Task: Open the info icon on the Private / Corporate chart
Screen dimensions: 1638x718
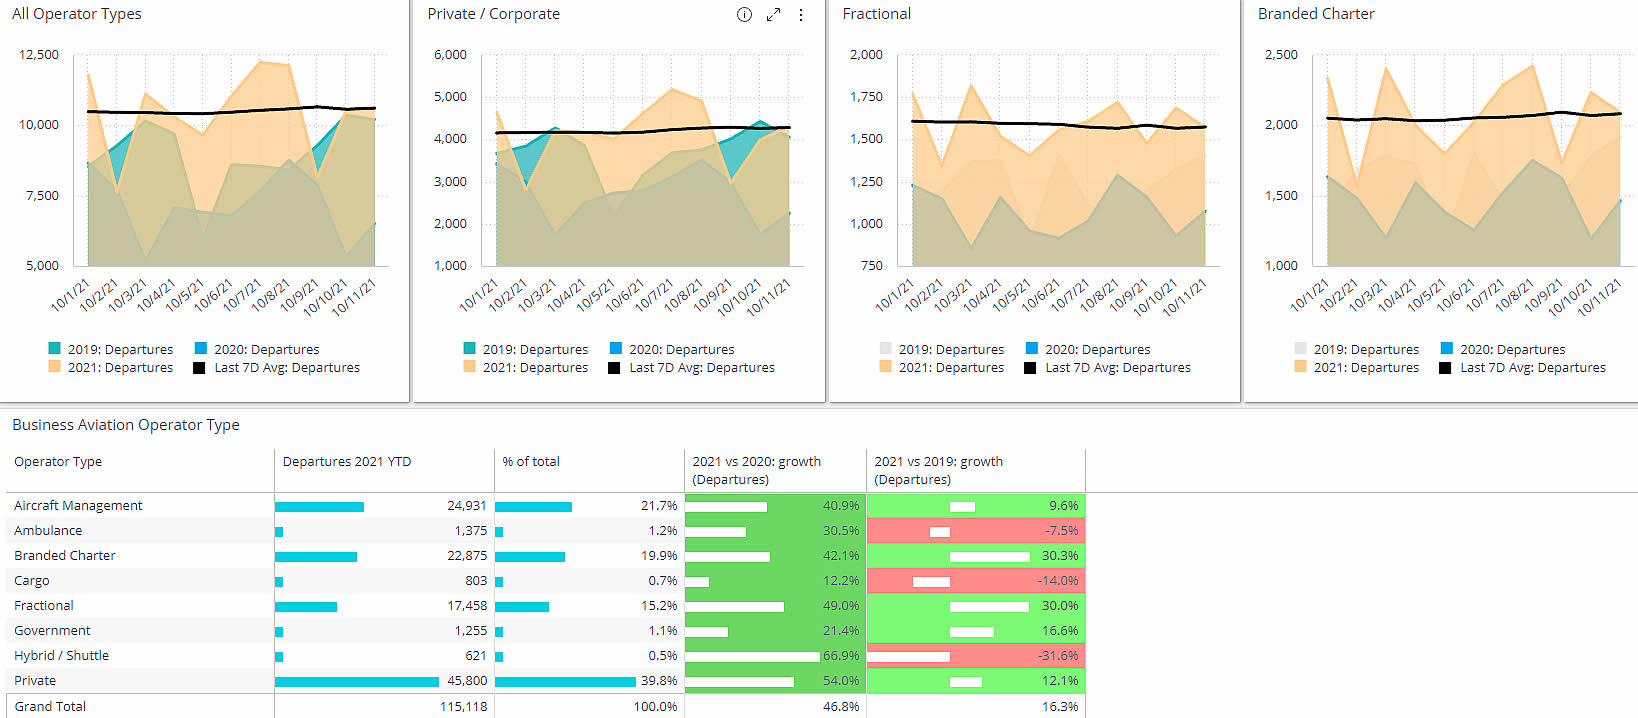Action: [744, 15]
